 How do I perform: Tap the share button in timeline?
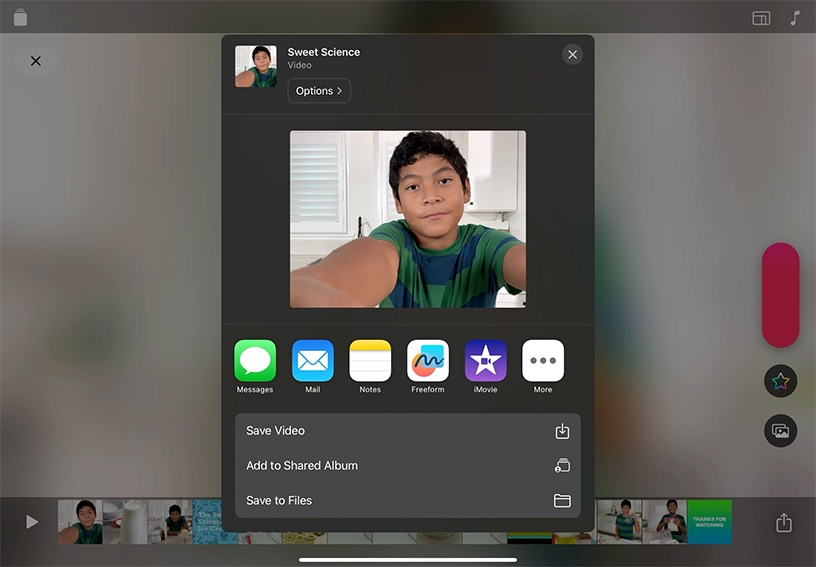point(784,523)
